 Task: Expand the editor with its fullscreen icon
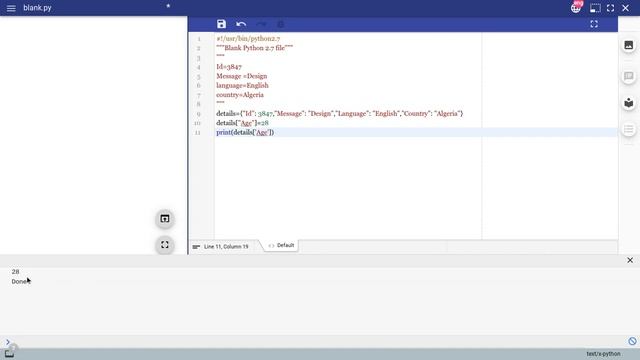(x=594, y=24)
